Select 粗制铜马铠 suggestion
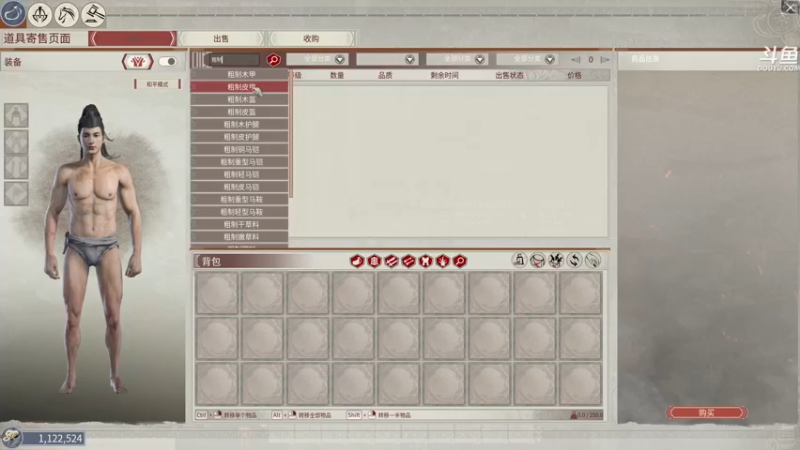Viewport: 800px width, 450px height. click(239, 149)
